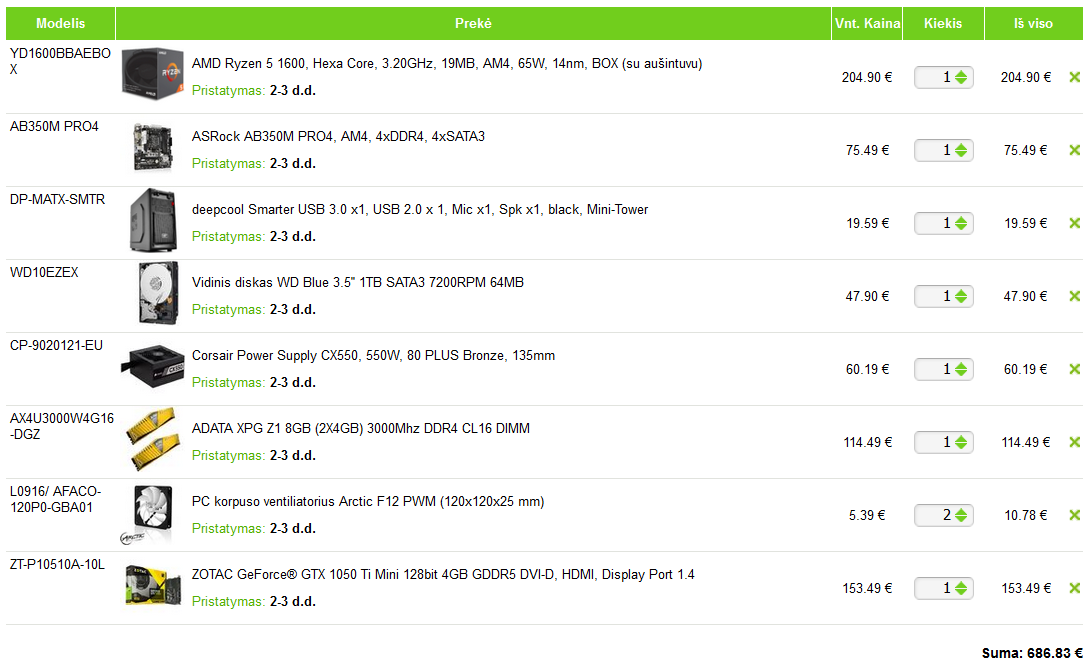Select model code YD1600BBAEBOX
The image size is (1090, 670).
click(x=60, y=61)
